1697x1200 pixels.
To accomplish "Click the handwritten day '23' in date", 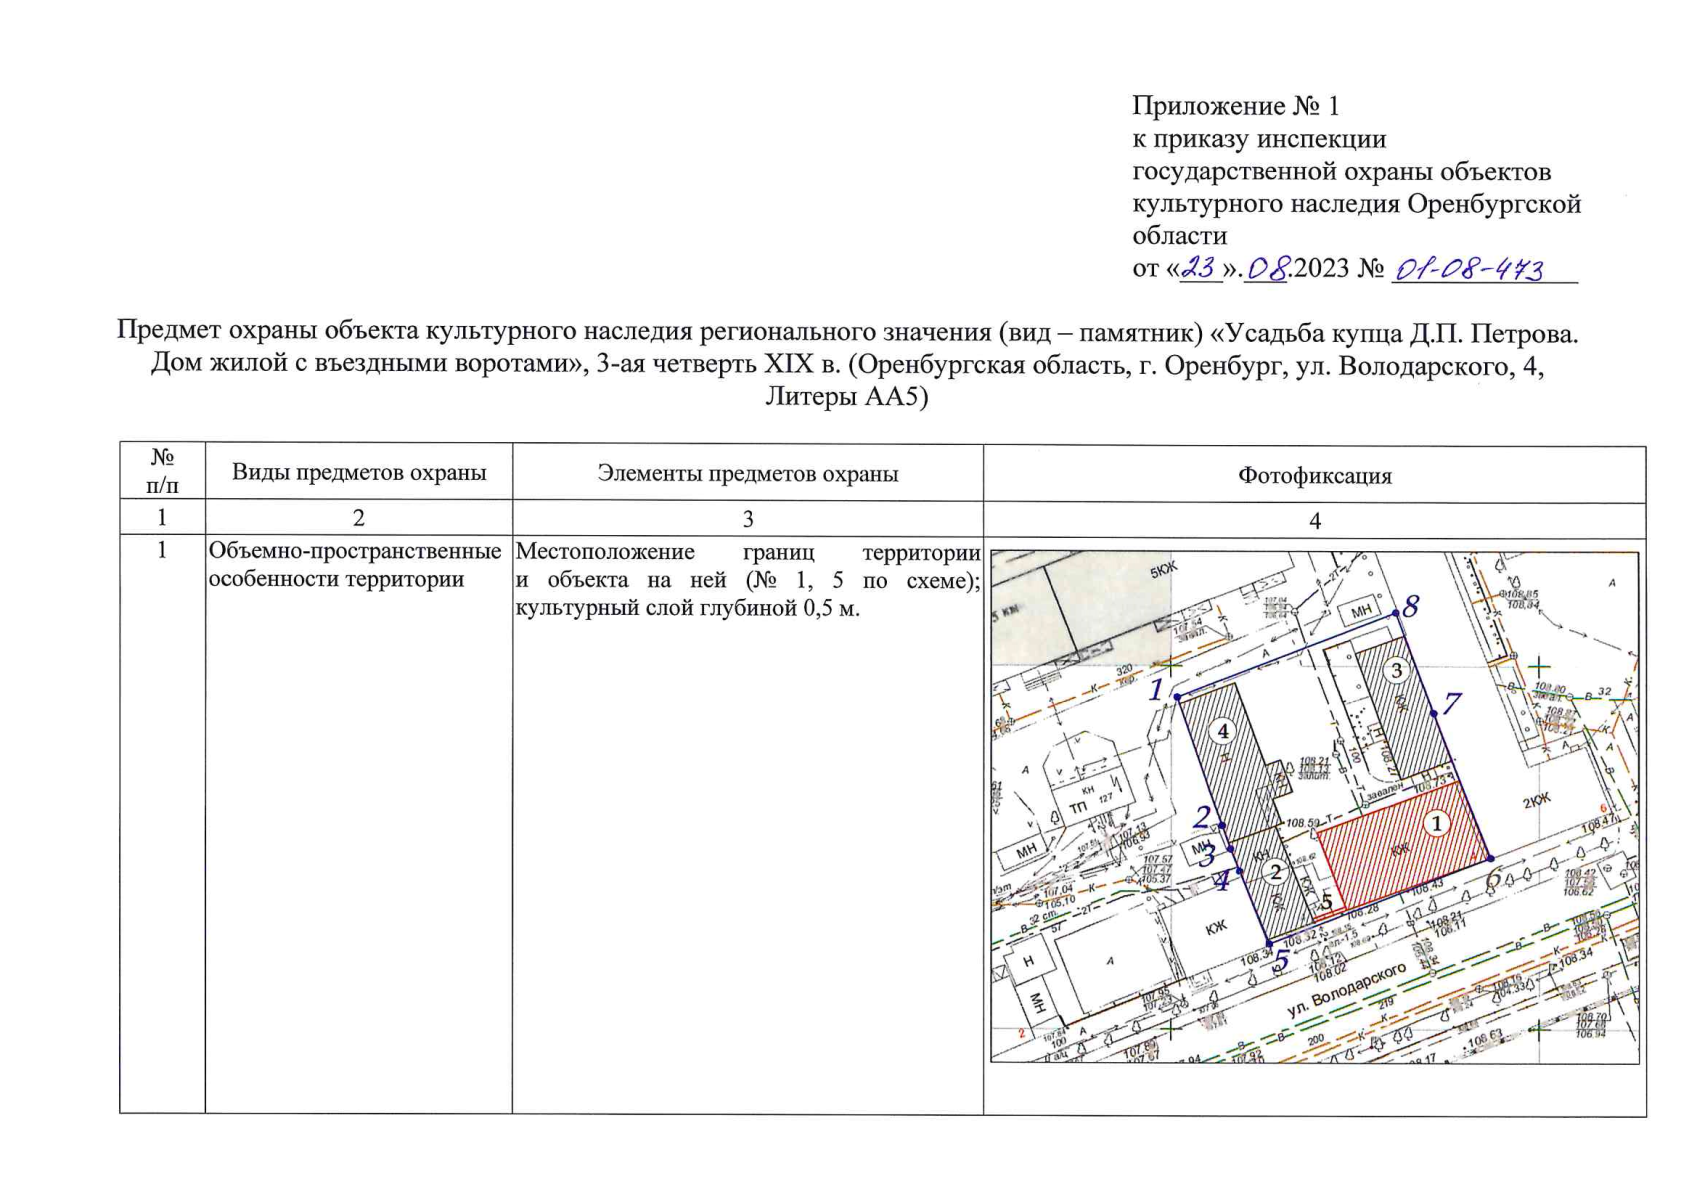I will [1199, 268].
